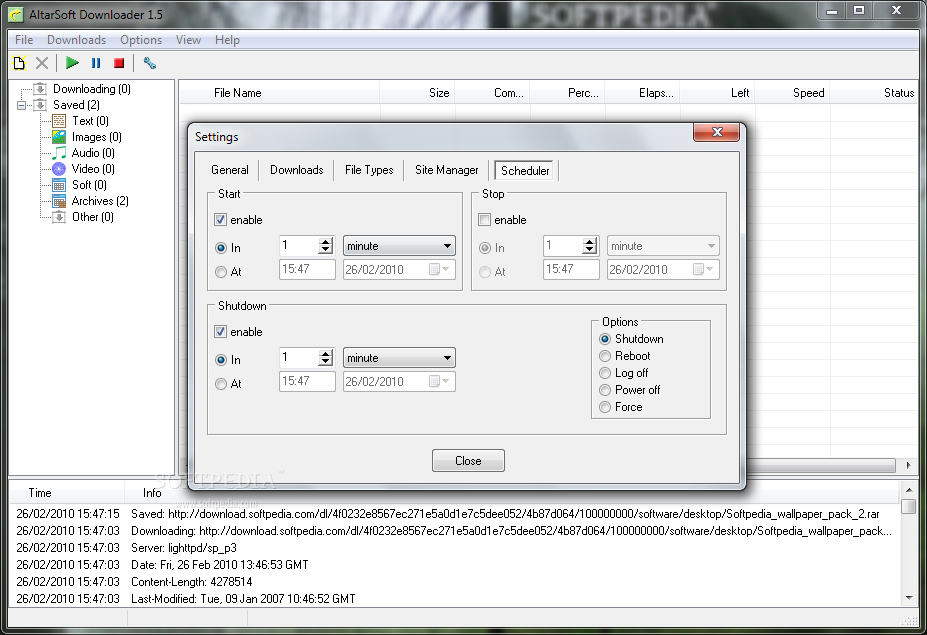The image size is (927, 635).
Task: Click the Downloading folder icon in tree
Action: point(40,89)
